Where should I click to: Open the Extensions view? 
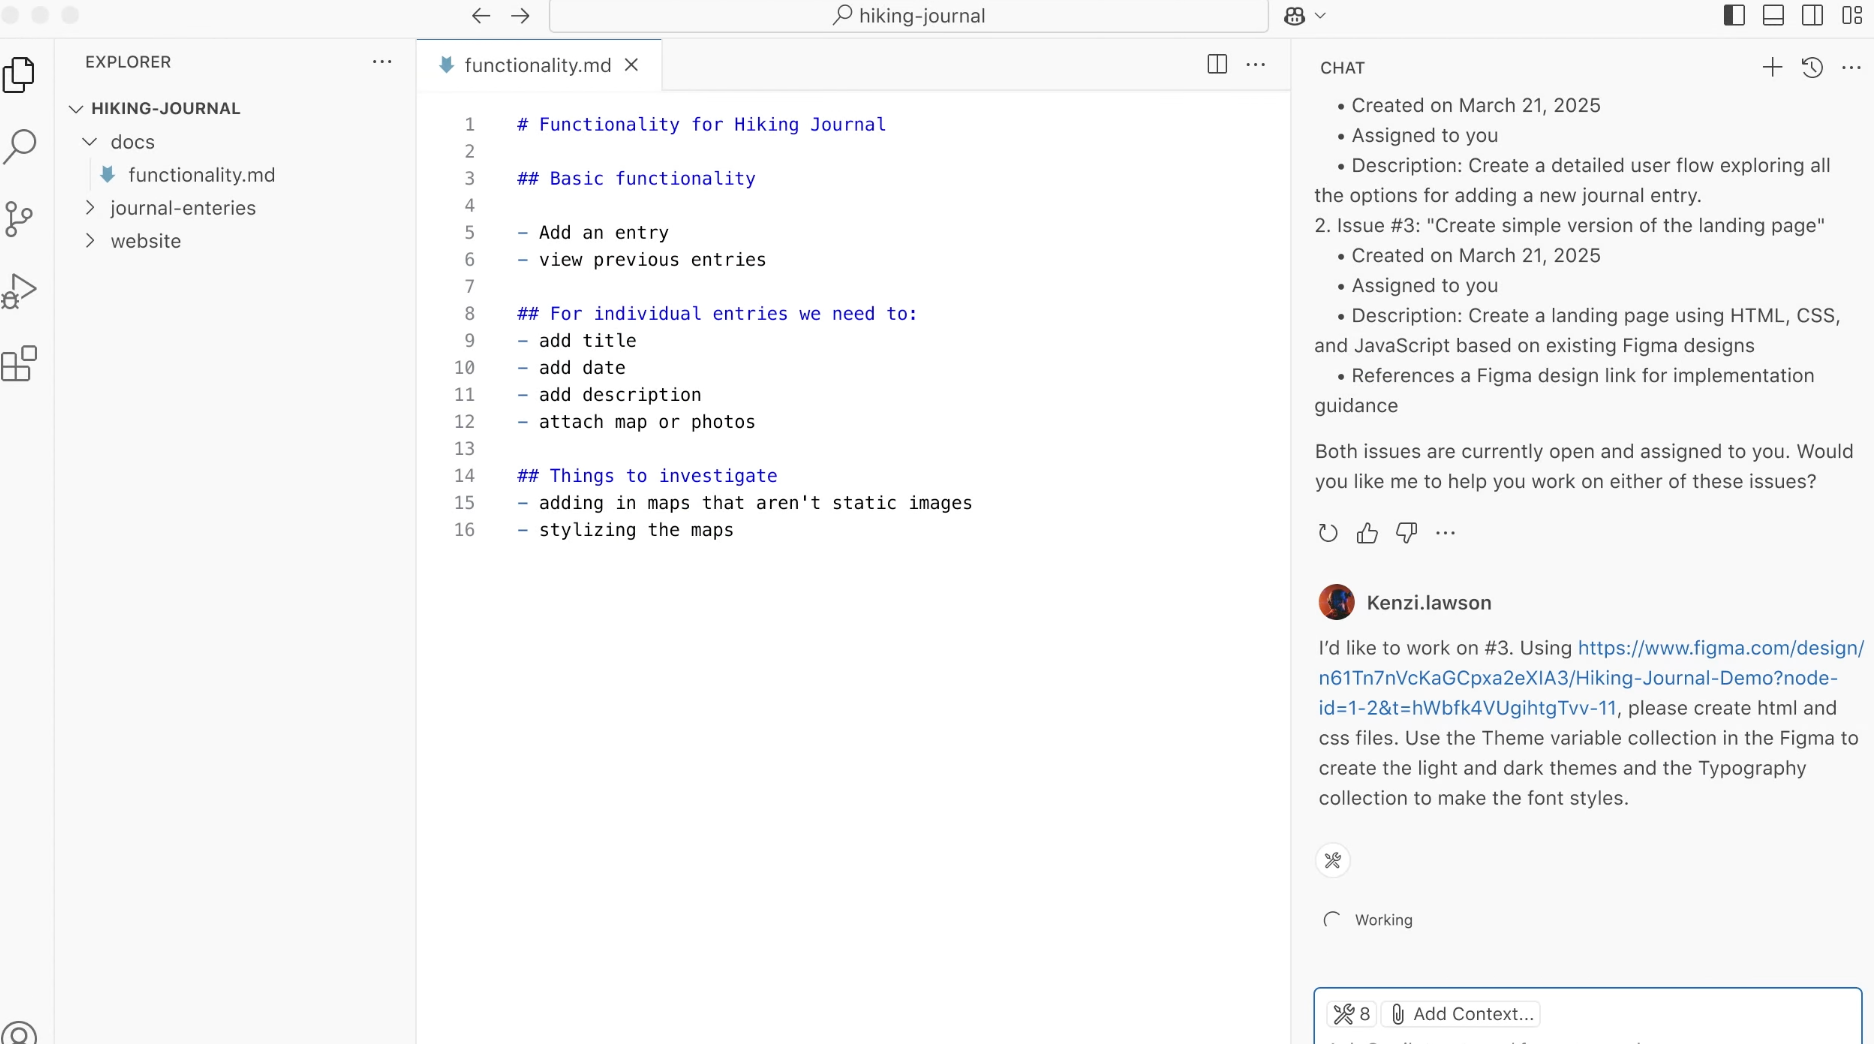click(19, 364)
